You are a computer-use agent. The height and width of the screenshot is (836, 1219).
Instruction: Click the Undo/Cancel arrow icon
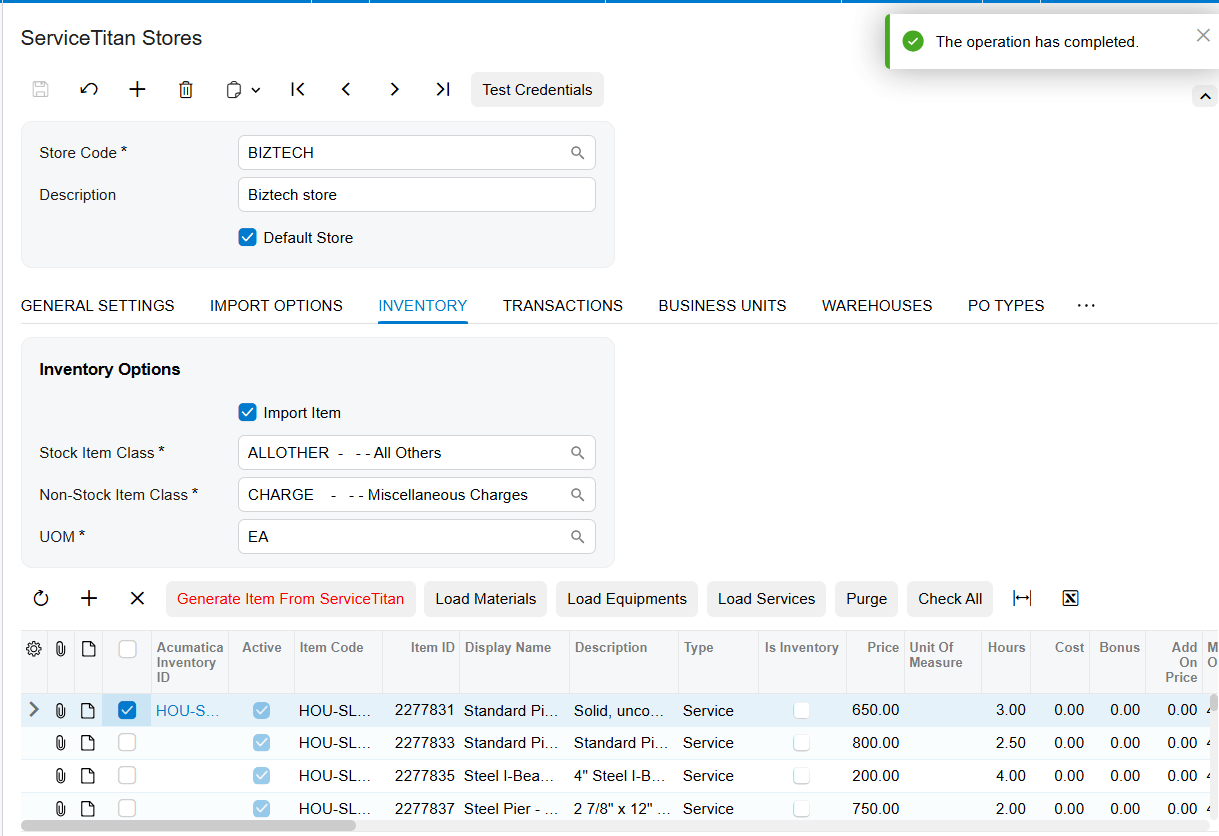pyautogui.click(x=89, y=89)
